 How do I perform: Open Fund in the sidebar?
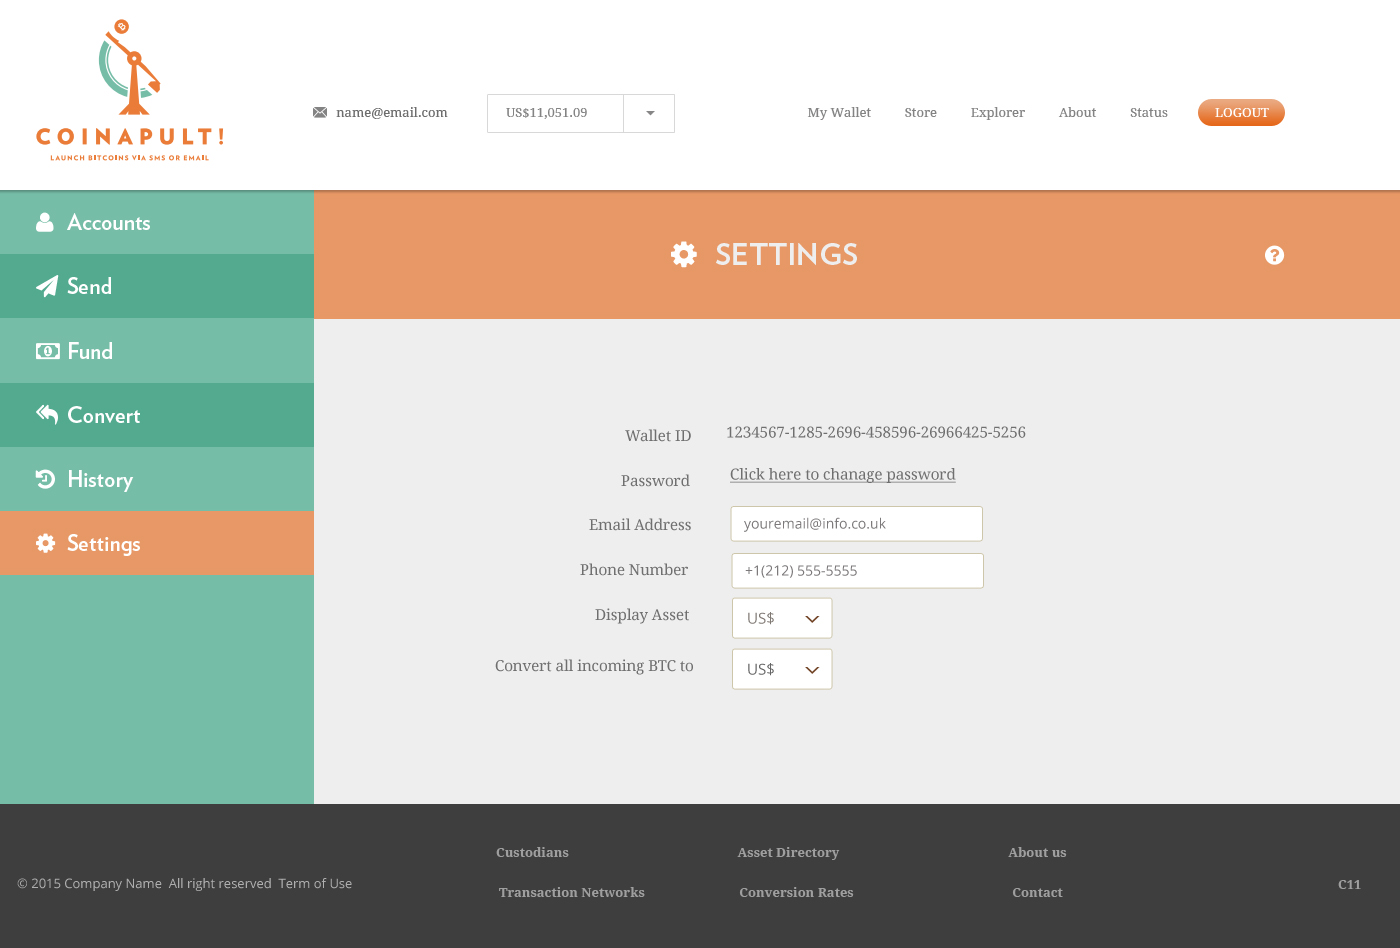[157, 351]
